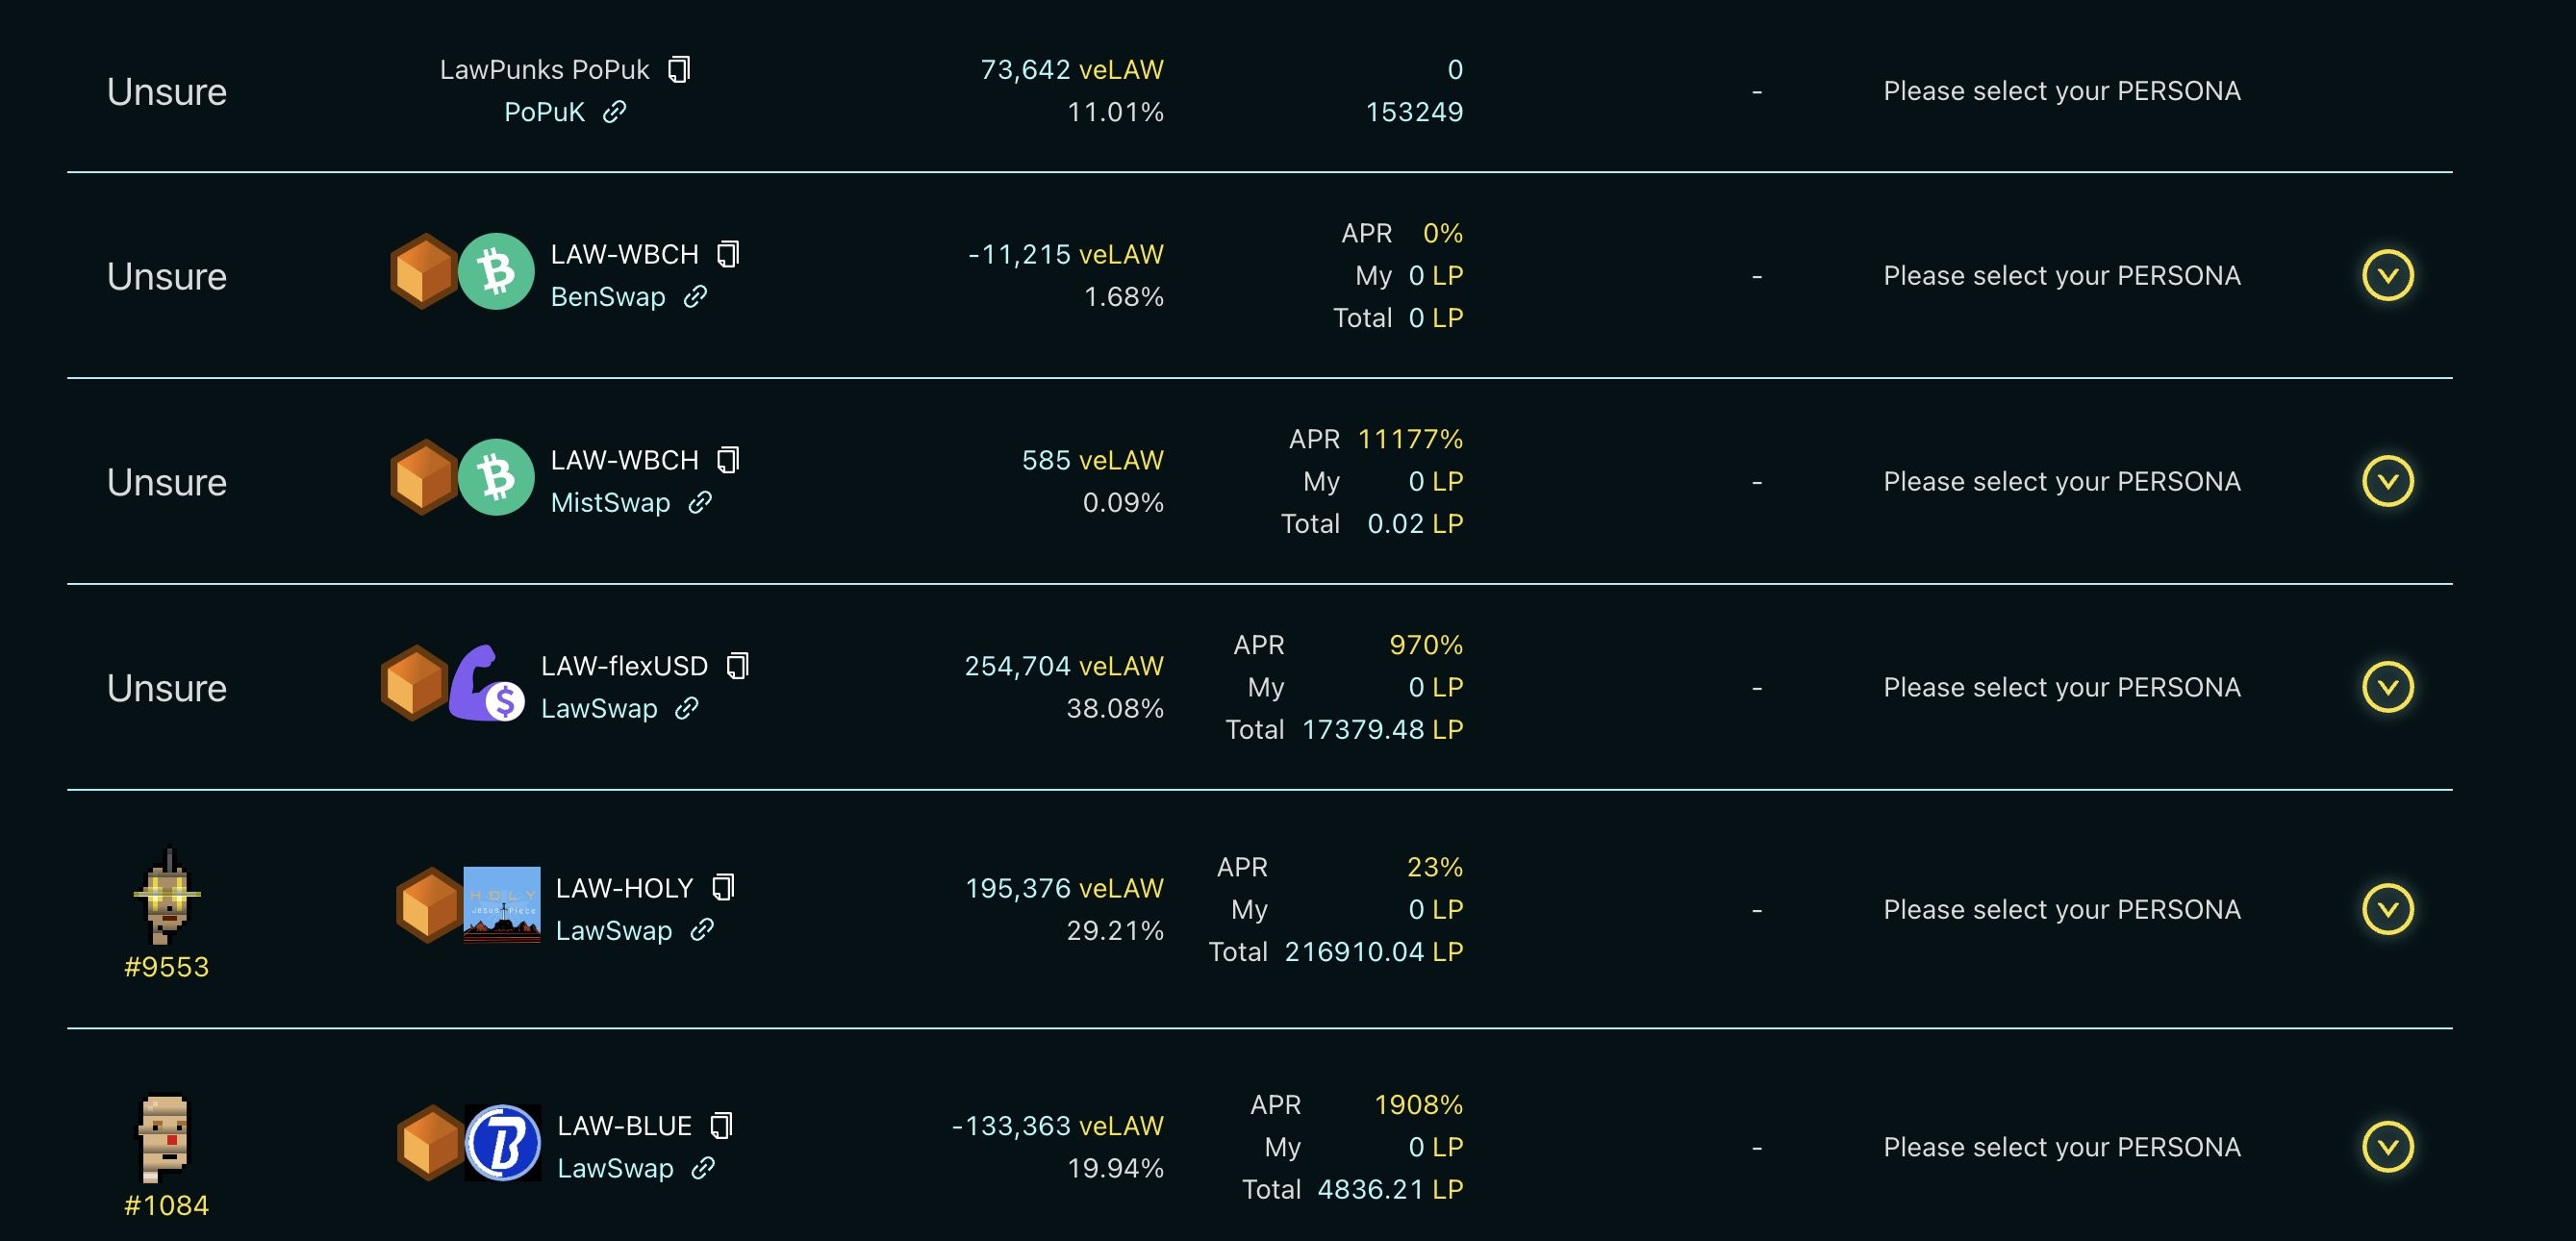Copy the LAW-BLUE pool address
Viewport: 2576px width, 1241px height.
tap(721, 1126)
